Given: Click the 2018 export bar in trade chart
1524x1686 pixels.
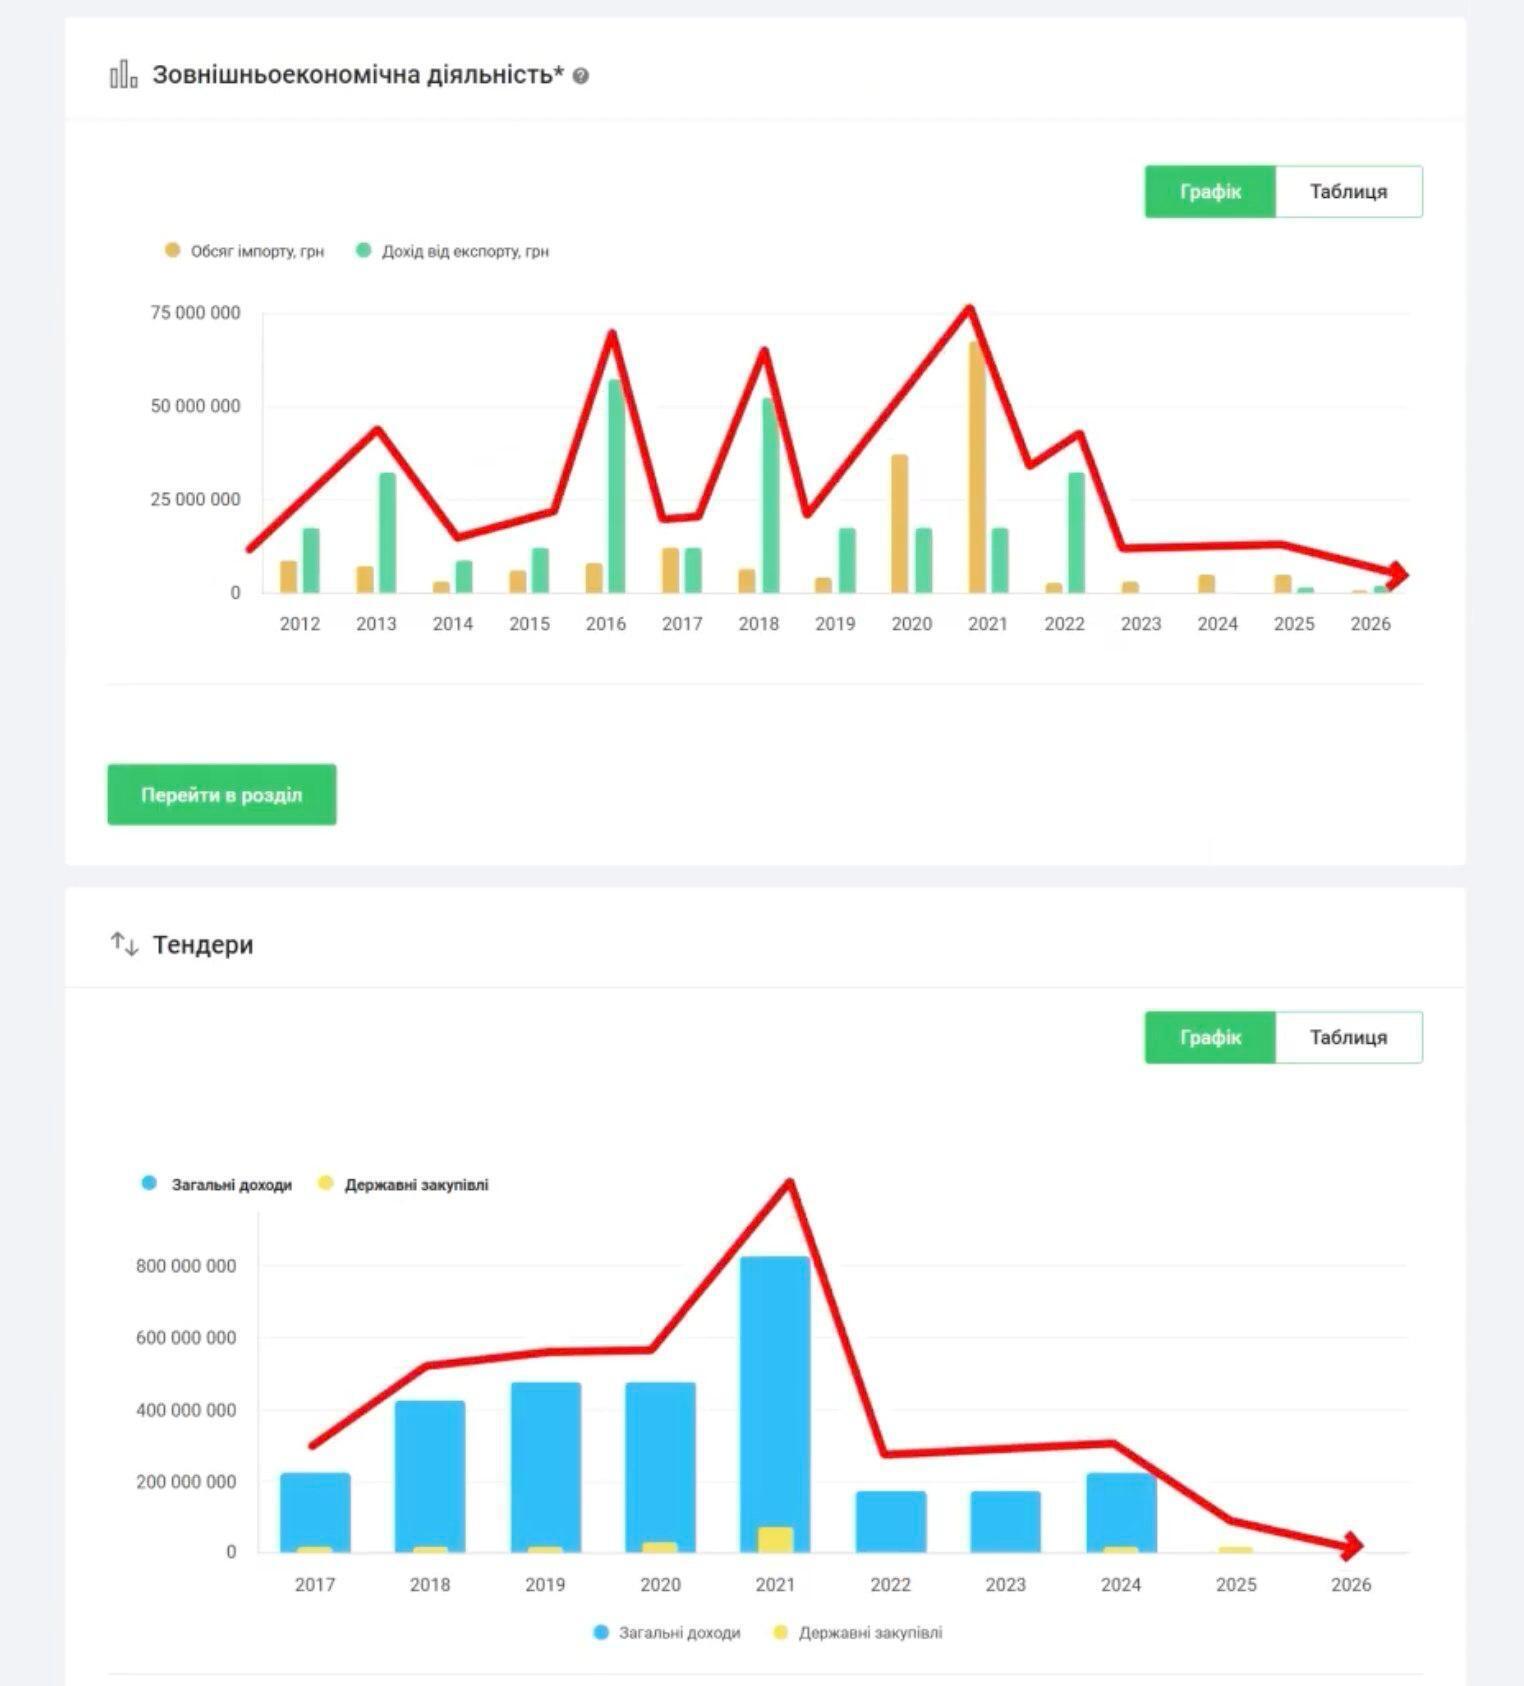Looking at the screenshot, I should pyautogui.click(x=770, y=496).
